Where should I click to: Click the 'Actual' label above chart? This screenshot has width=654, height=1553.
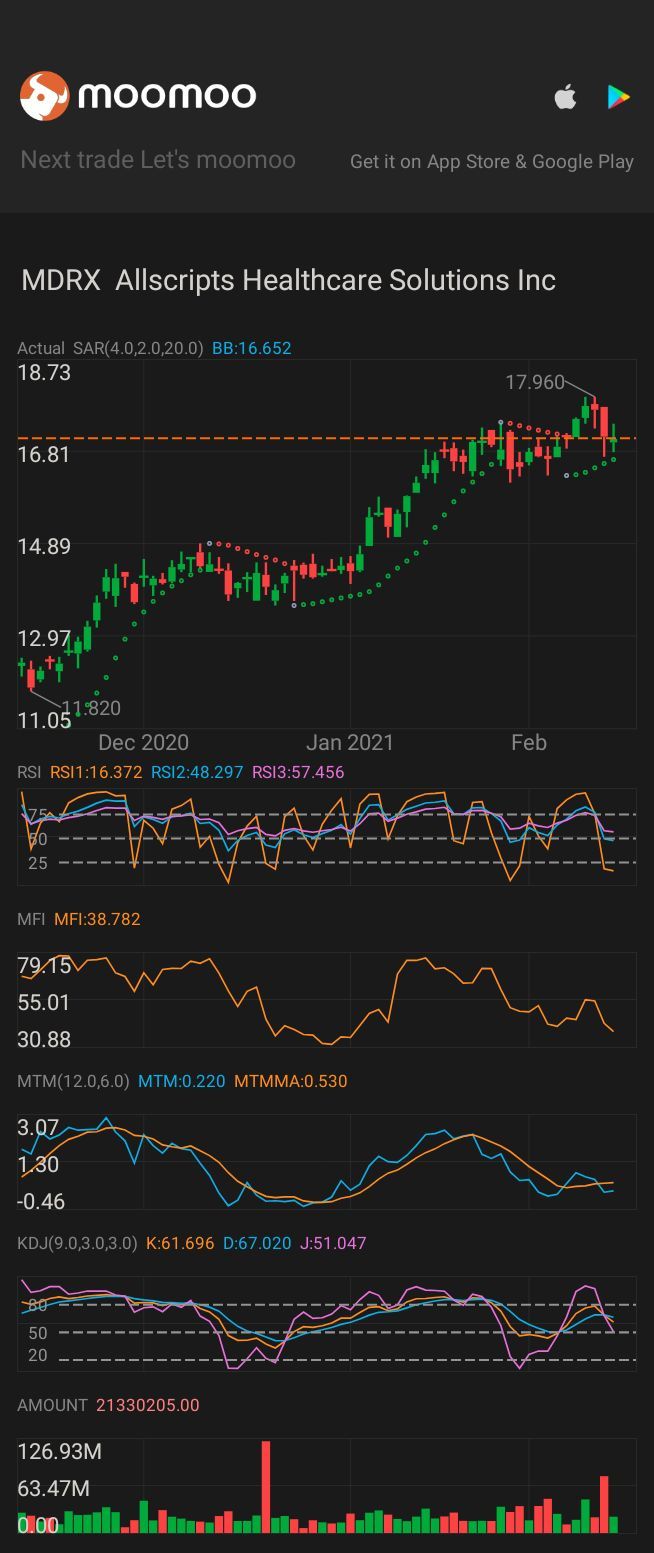point(41,348)
